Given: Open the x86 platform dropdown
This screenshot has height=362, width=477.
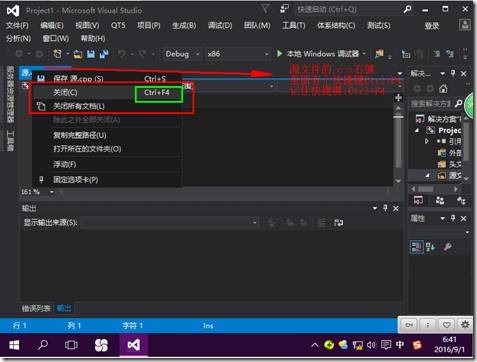Looking at the screenshot, I should pyautogui.click(x=267, y=54).
